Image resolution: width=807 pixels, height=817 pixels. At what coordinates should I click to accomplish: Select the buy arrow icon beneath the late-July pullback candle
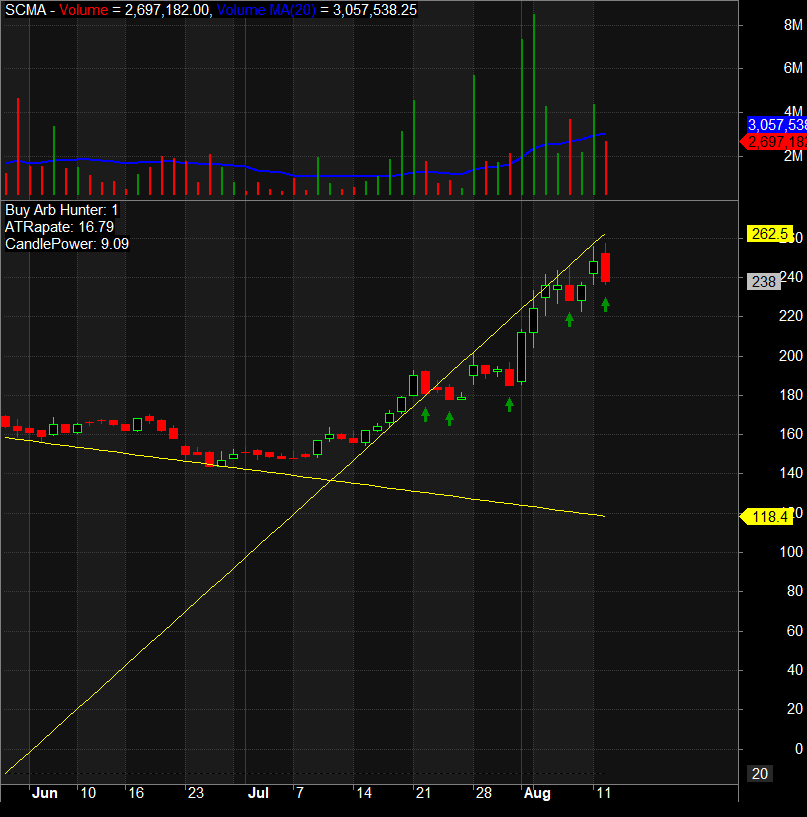(x=509, y=404)
